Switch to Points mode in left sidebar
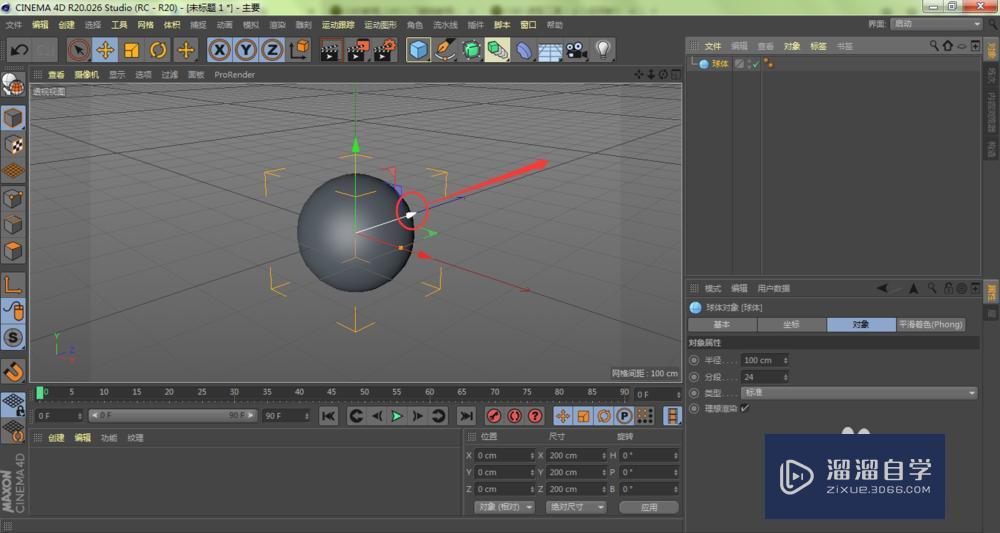 [x=13, y=198]
